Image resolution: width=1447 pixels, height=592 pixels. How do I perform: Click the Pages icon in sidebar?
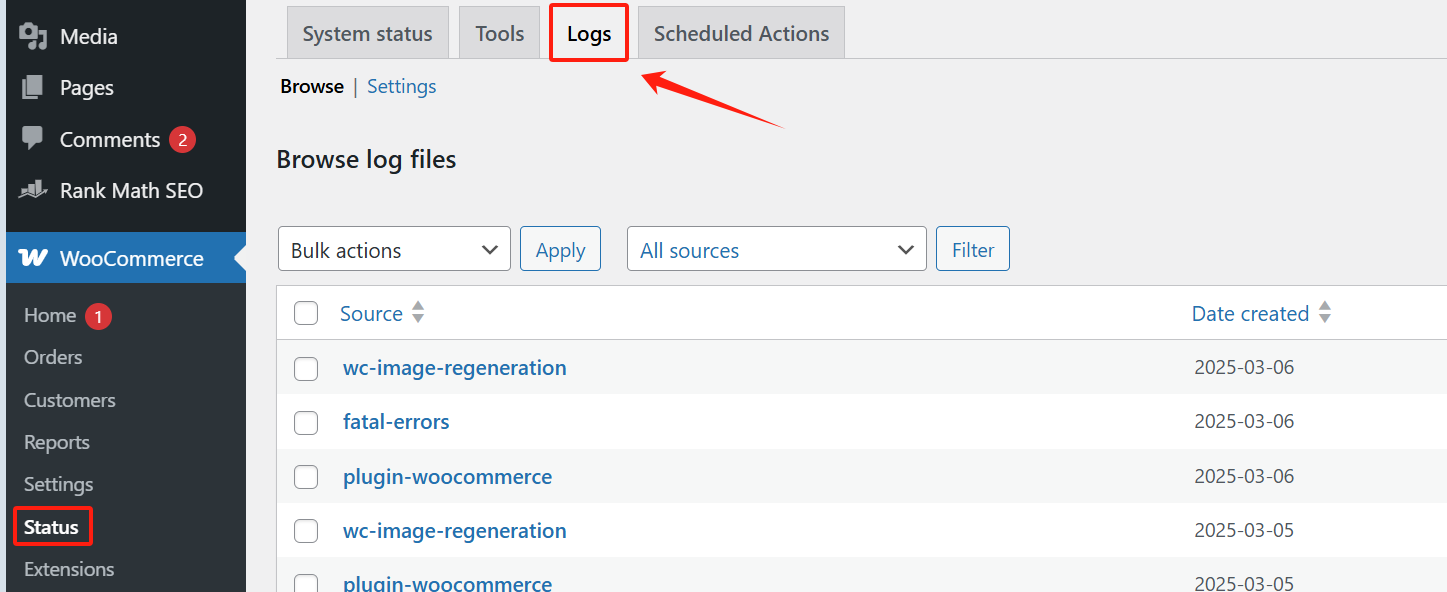(33, 88)
